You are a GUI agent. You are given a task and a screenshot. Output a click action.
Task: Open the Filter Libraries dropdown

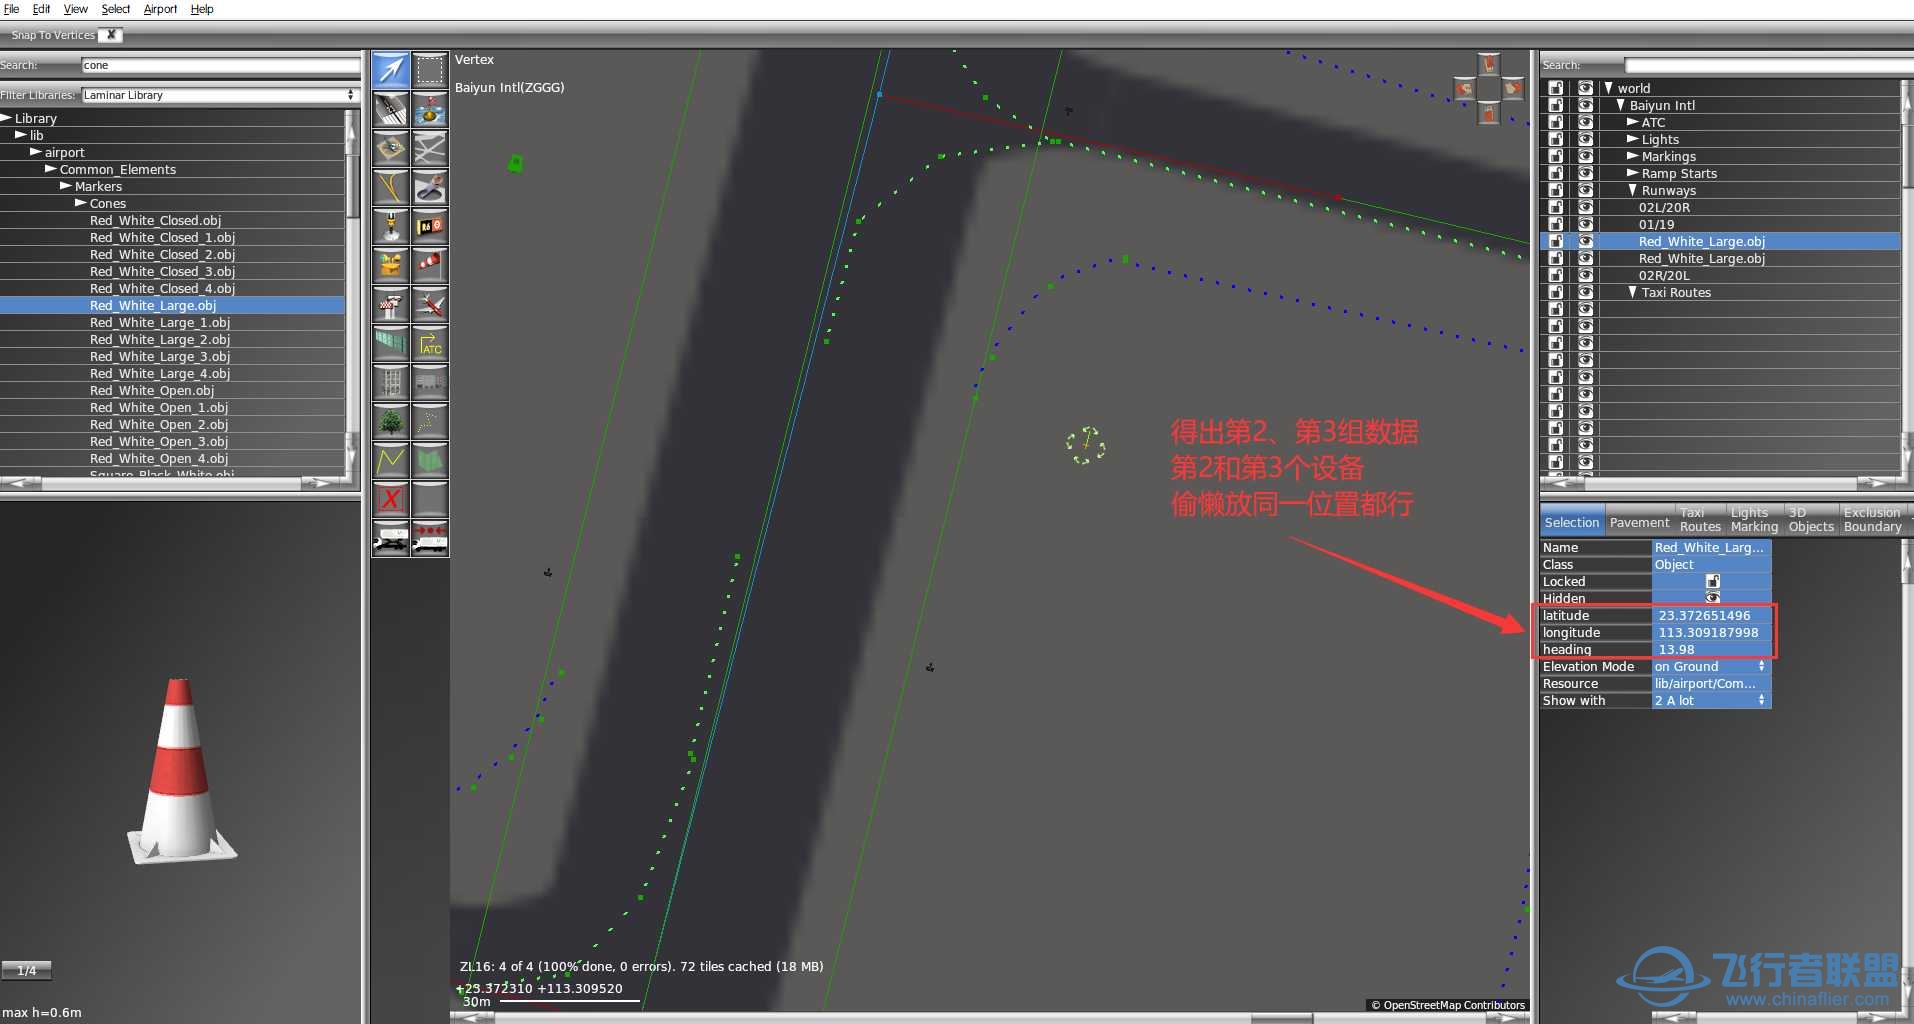point(218,95)
